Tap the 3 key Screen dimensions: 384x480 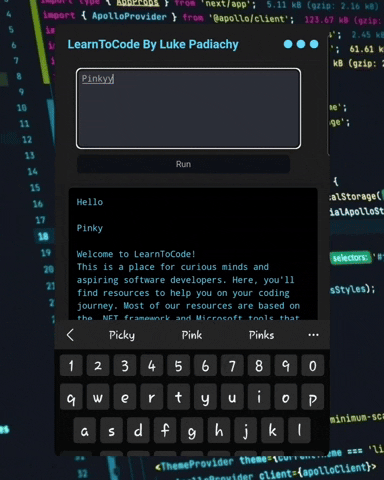click(x=125, y=366)
